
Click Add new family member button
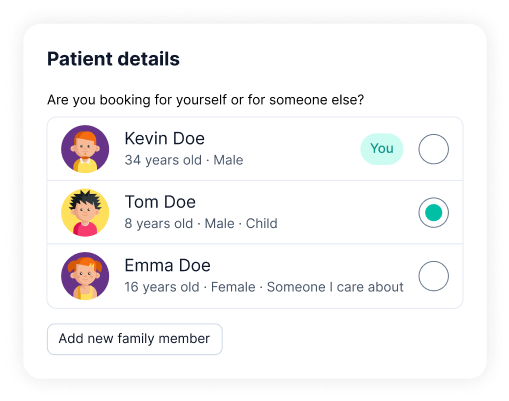[135, 339]
